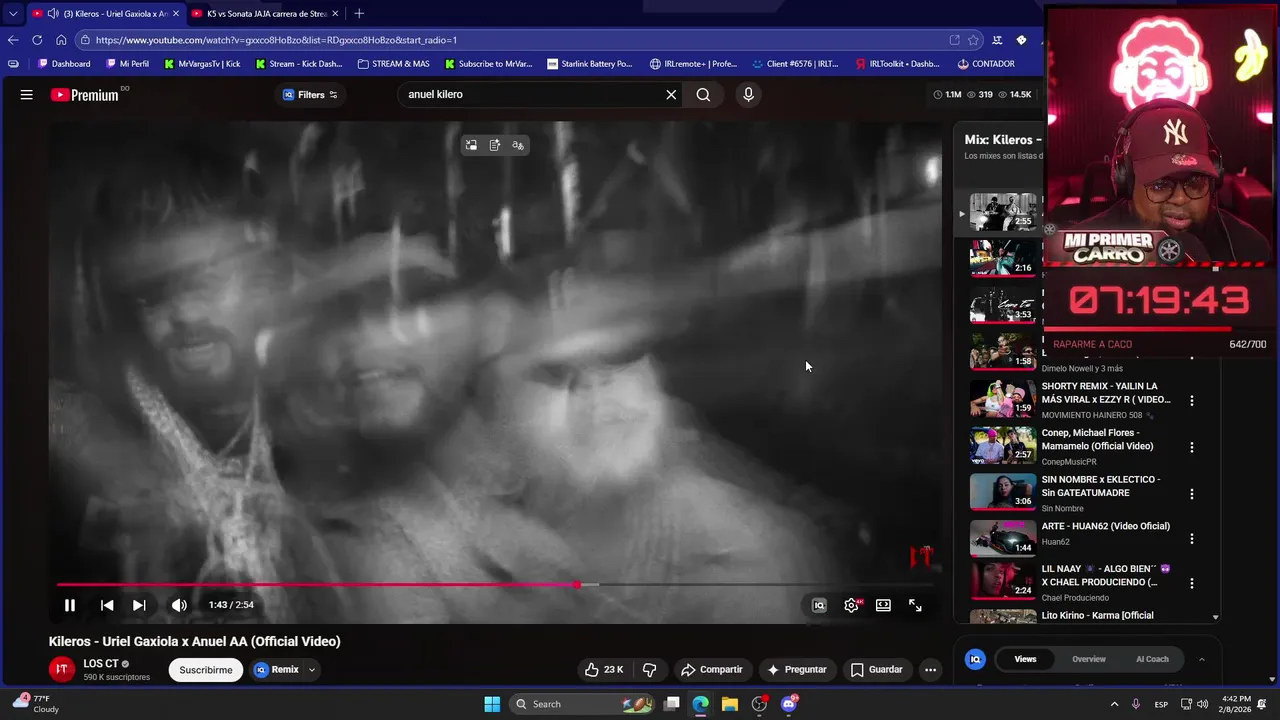The image size is (1280, 720).
Task: Like the video with 23 K
Action: pyautogui.click(x=604, y=670)
